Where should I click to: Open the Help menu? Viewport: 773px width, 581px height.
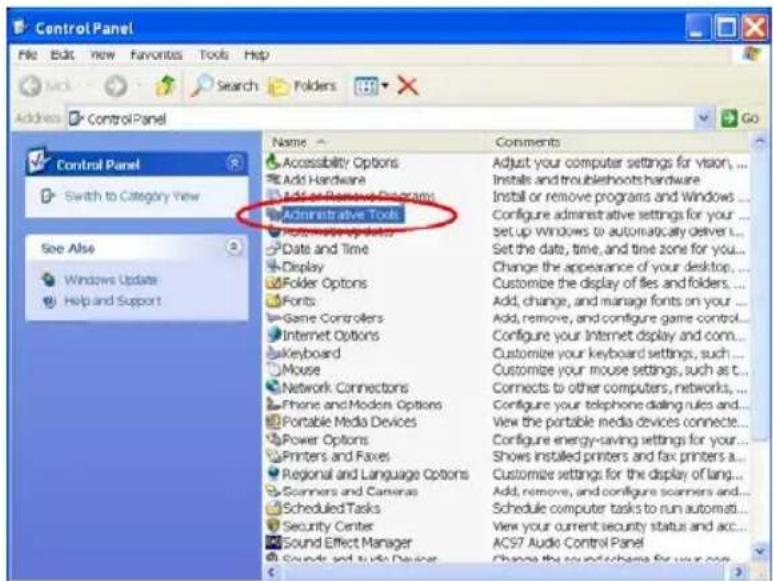click(256, 54)
